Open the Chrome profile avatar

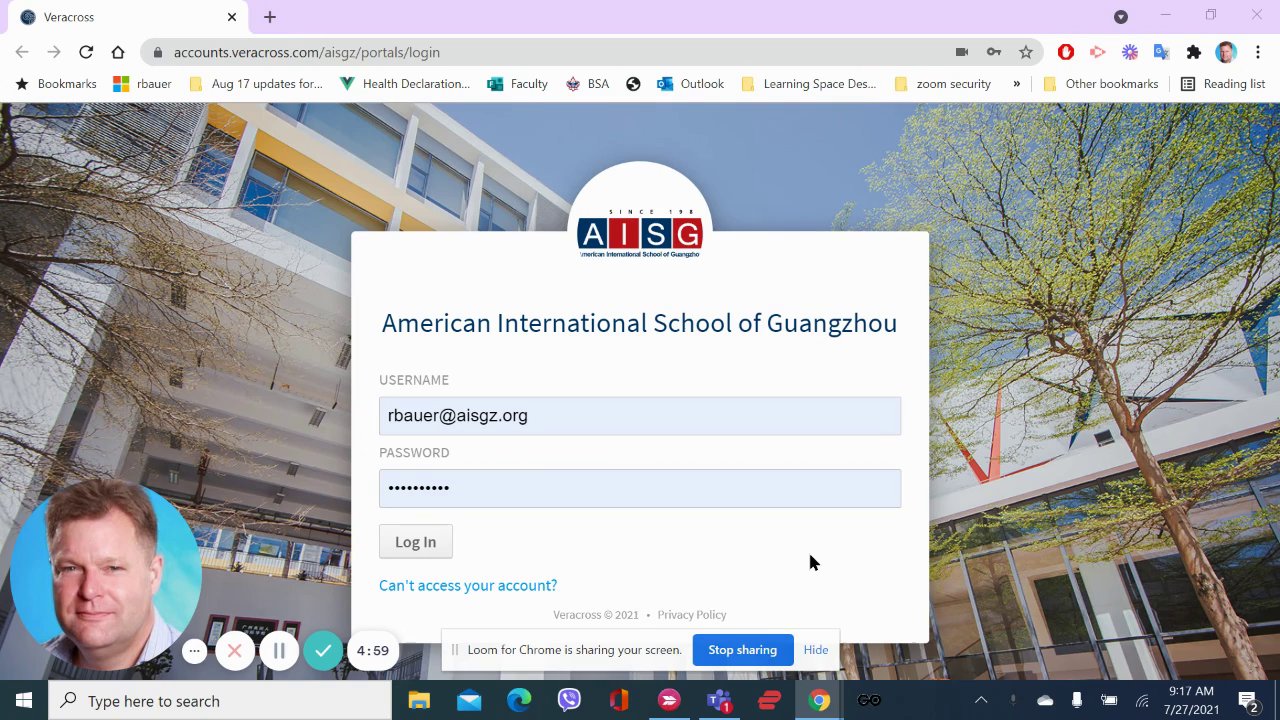click(x=1226, y=52)
